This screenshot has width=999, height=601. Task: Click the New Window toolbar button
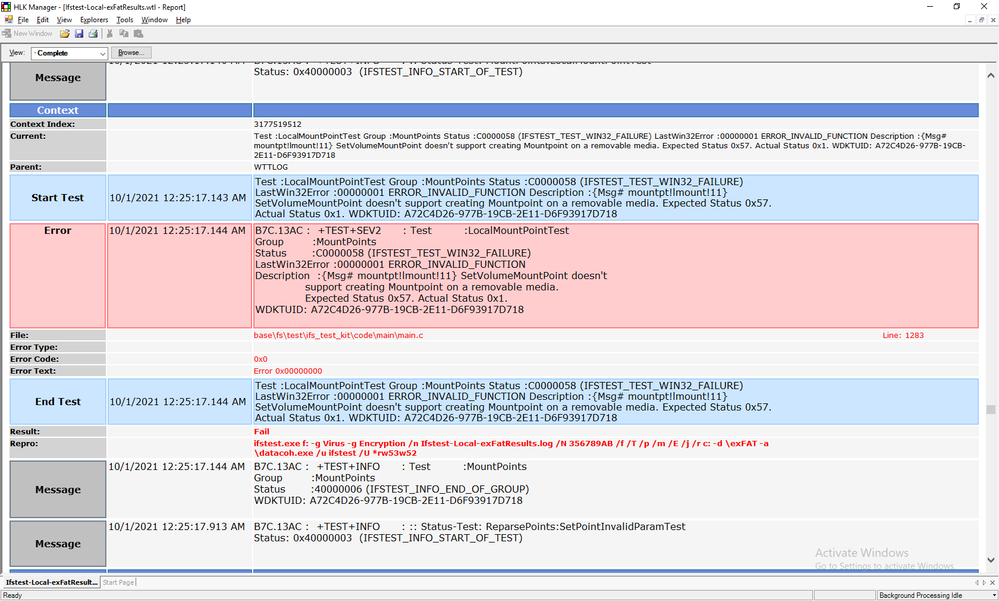(x=27, y=34)
